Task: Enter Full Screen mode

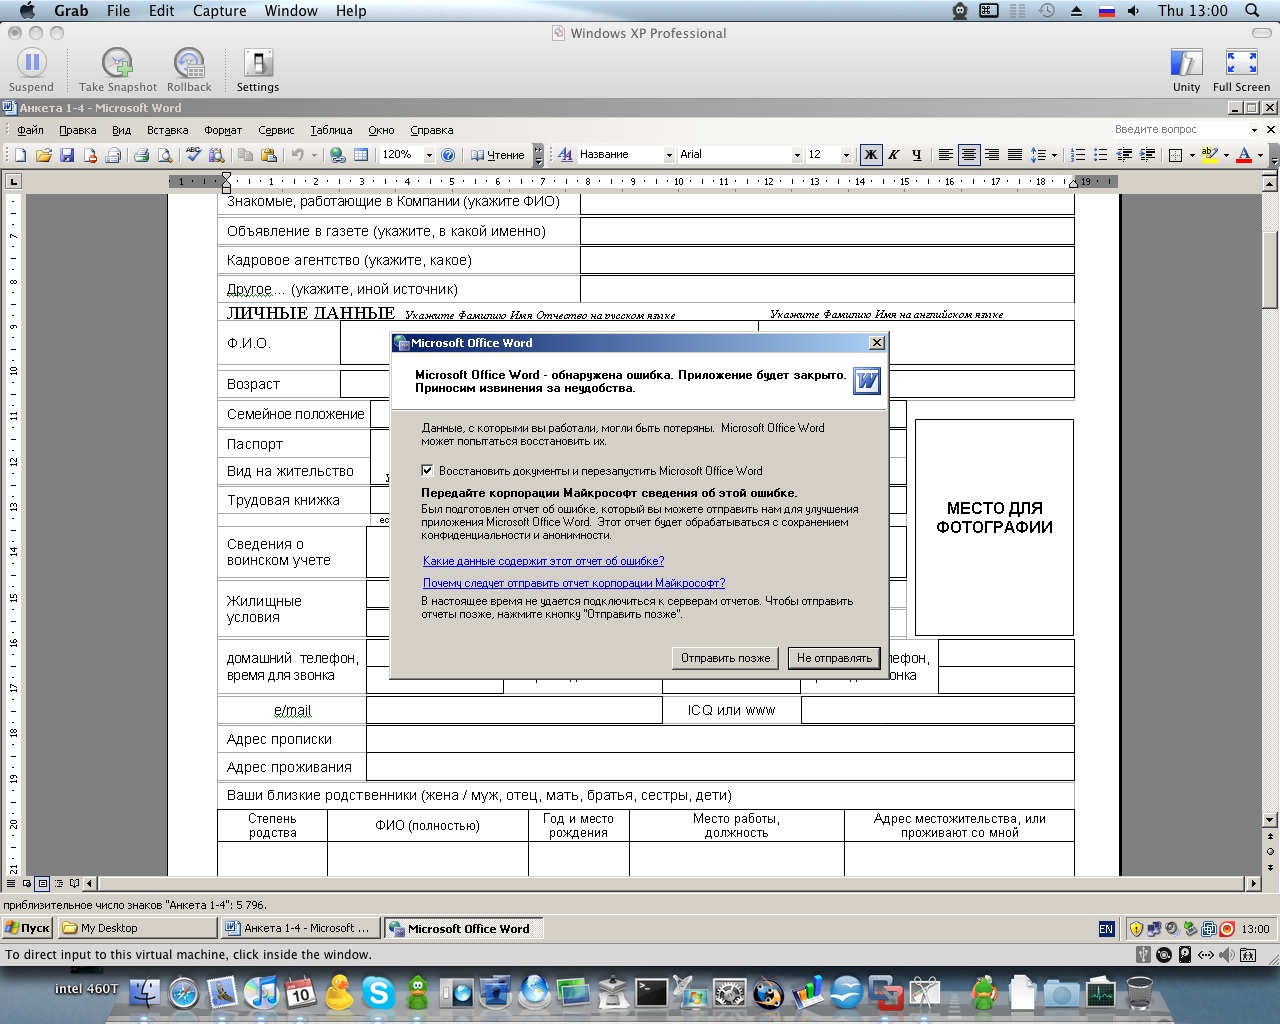Action: pyautogui.click(x=1241, y=70)
